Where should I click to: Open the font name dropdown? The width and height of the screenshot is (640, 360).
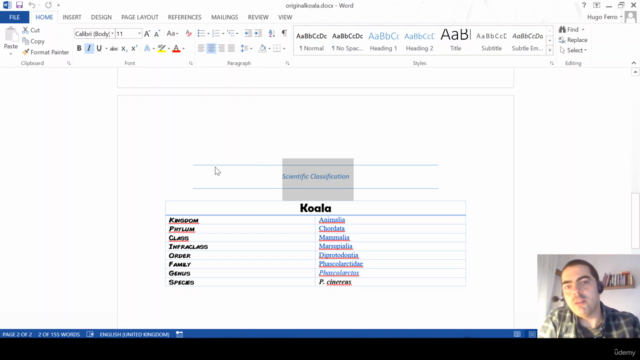click(113, 34)
